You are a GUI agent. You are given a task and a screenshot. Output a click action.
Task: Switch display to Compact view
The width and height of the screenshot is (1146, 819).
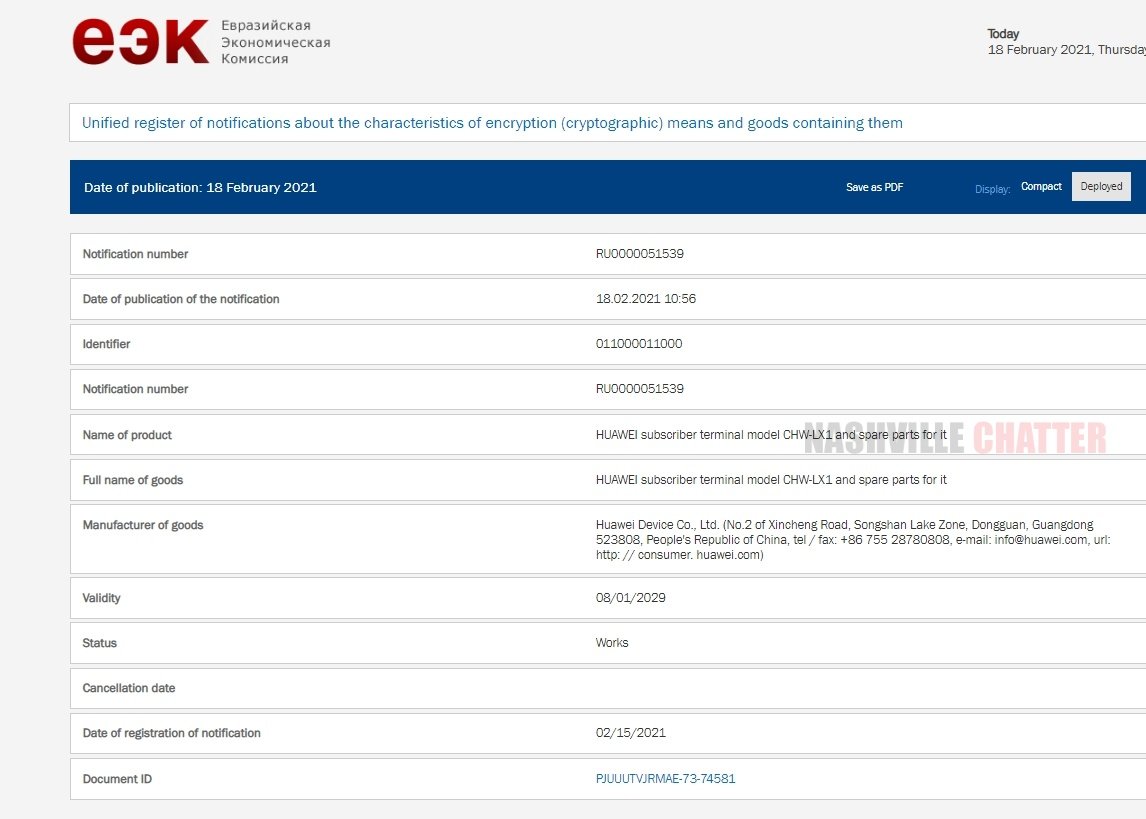pos(1041,187)
